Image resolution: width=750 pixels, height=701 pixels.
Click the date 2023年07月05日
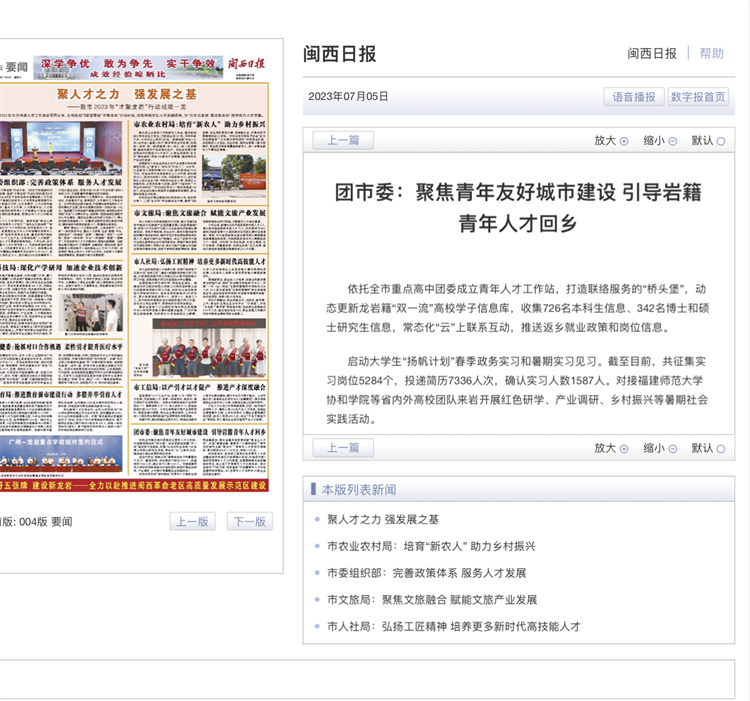click(348, 96)
